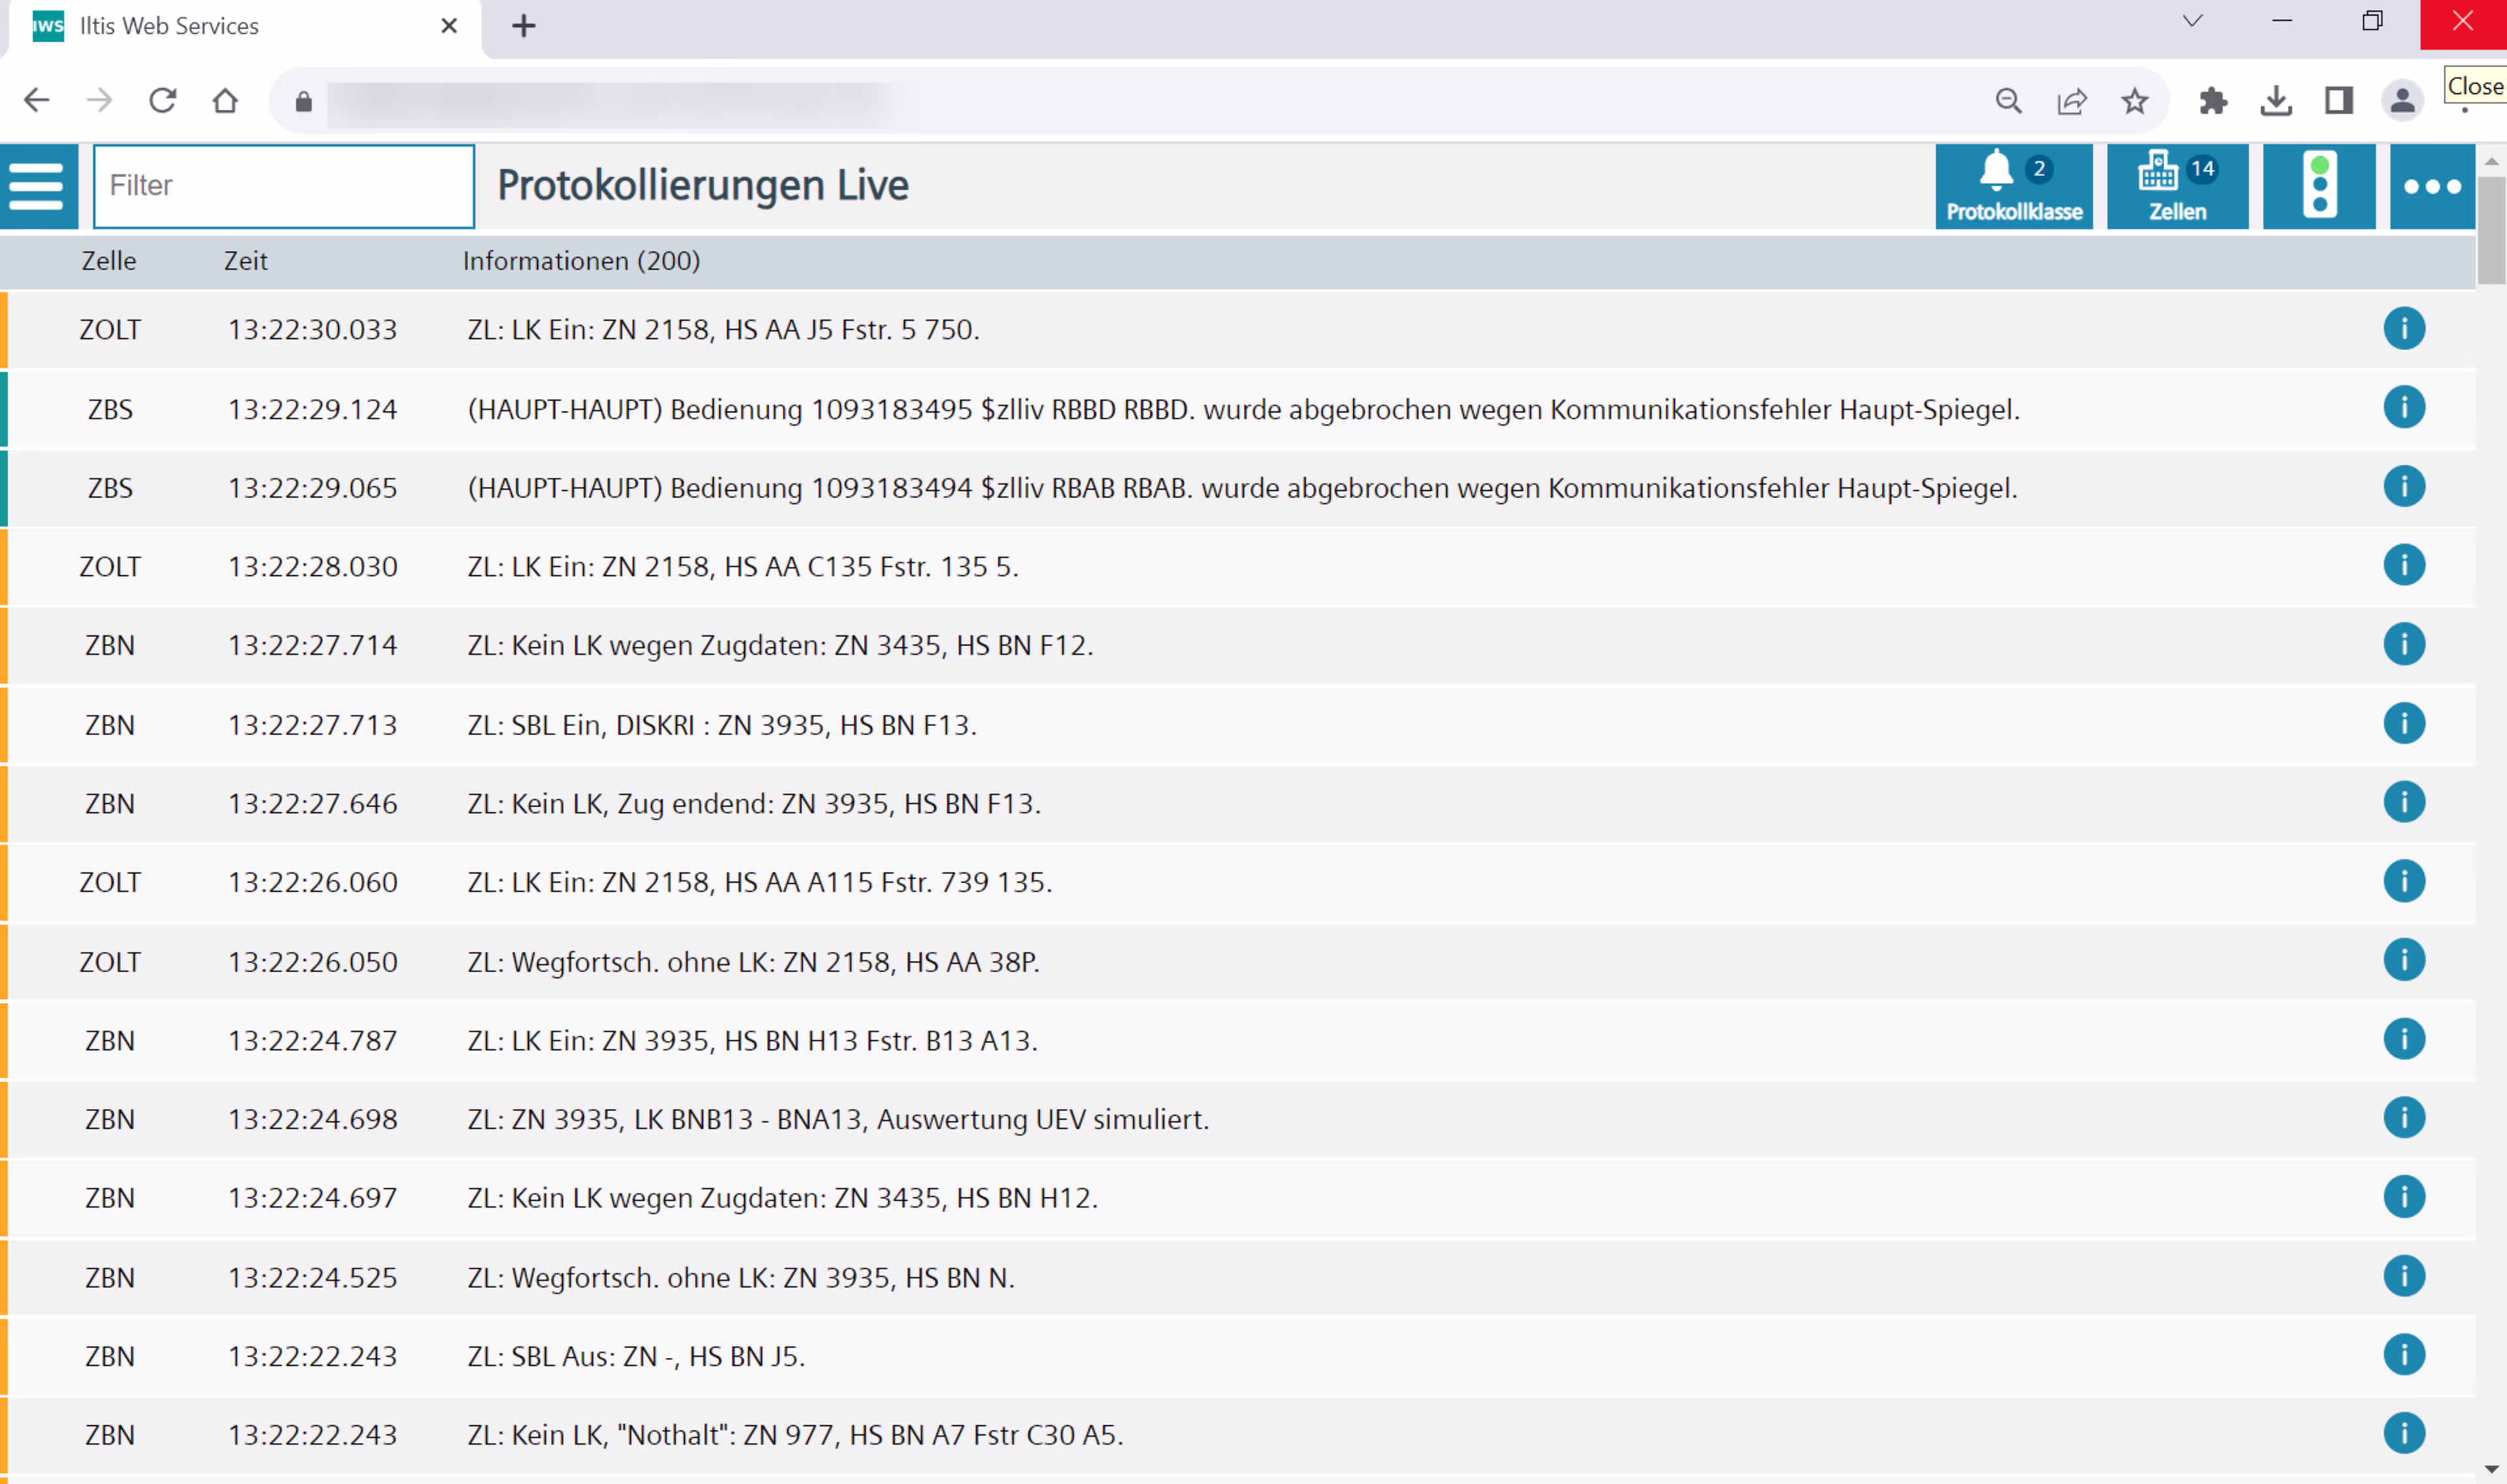Go to the browser home page

(x=225, y=100)
